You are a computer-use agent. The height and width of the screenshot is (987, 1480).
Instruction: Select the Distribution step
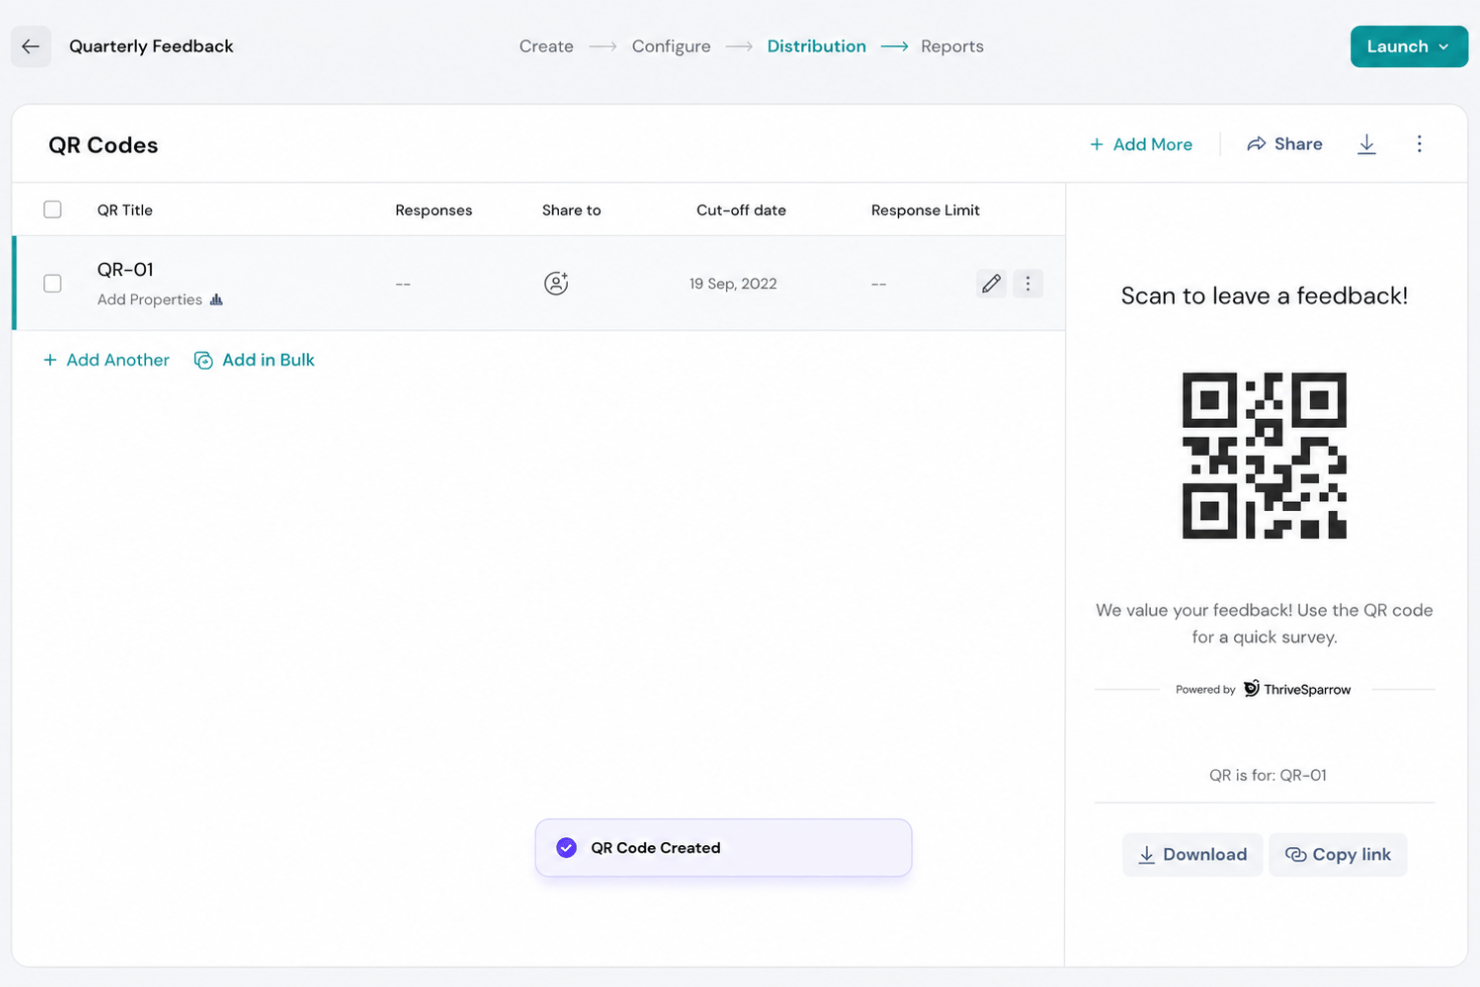816,46
